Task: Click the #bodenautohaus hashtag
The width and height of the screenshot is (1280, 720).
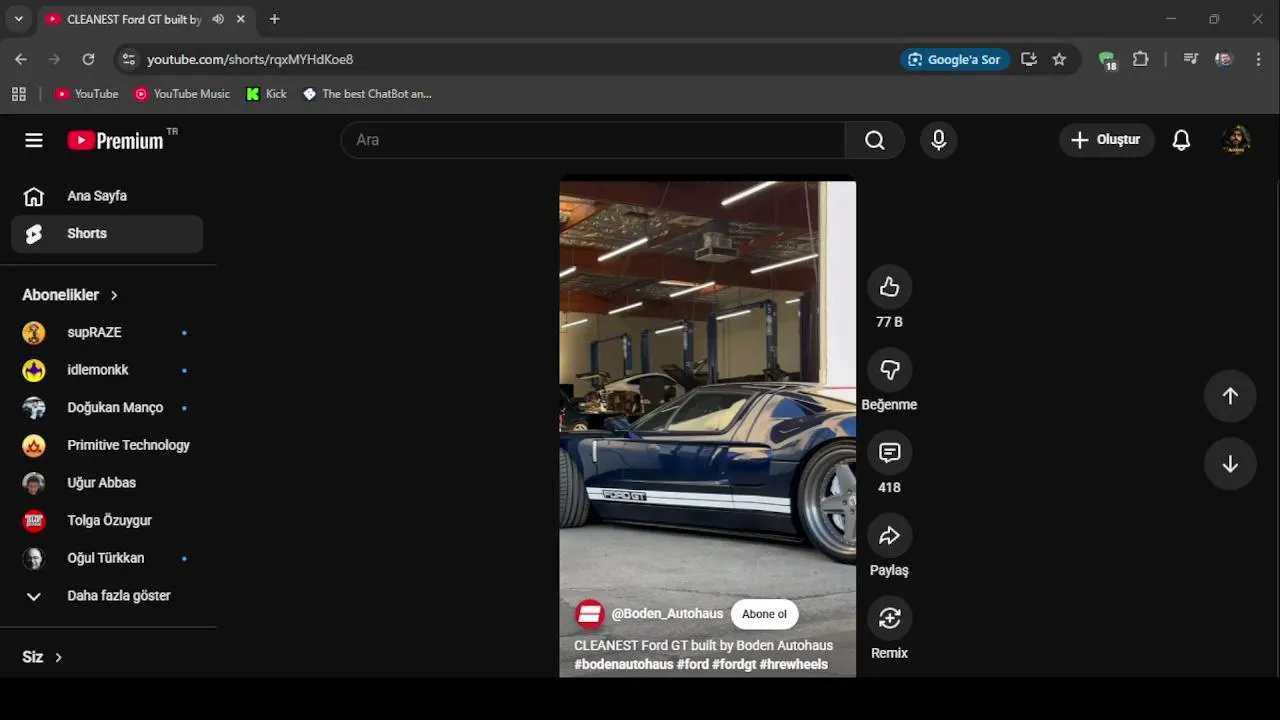Action: 624,664
